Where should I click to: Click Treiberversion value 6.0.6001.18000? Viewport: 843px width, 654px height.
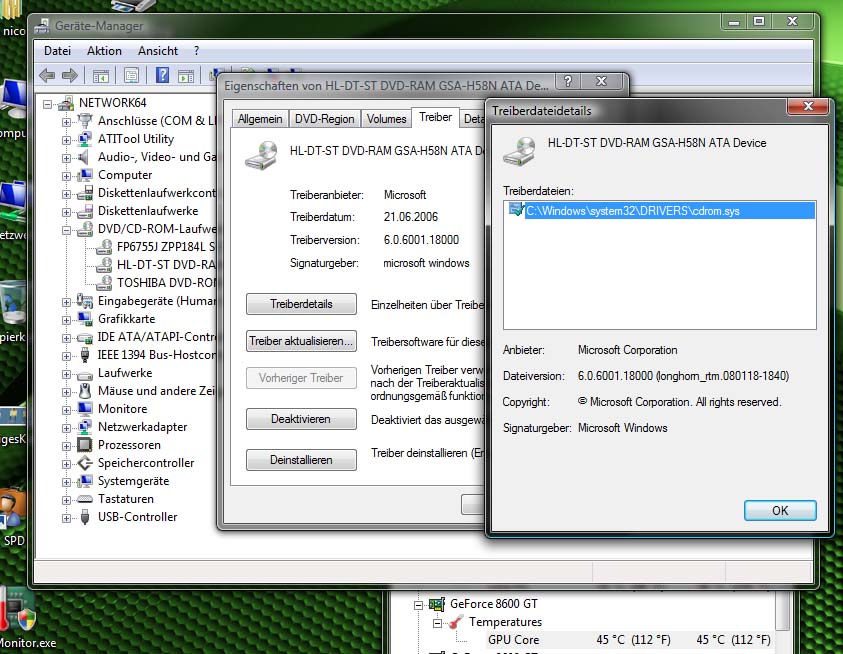[421, 240]
